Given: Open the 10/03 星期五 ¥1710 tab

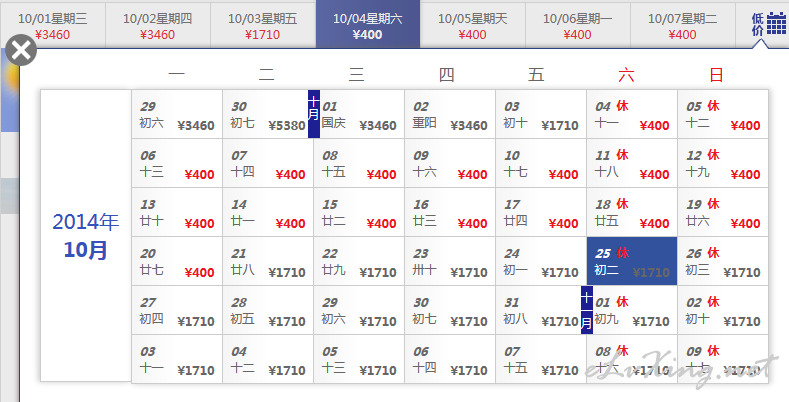Looking at the screenshot, I should click(262, 25).
